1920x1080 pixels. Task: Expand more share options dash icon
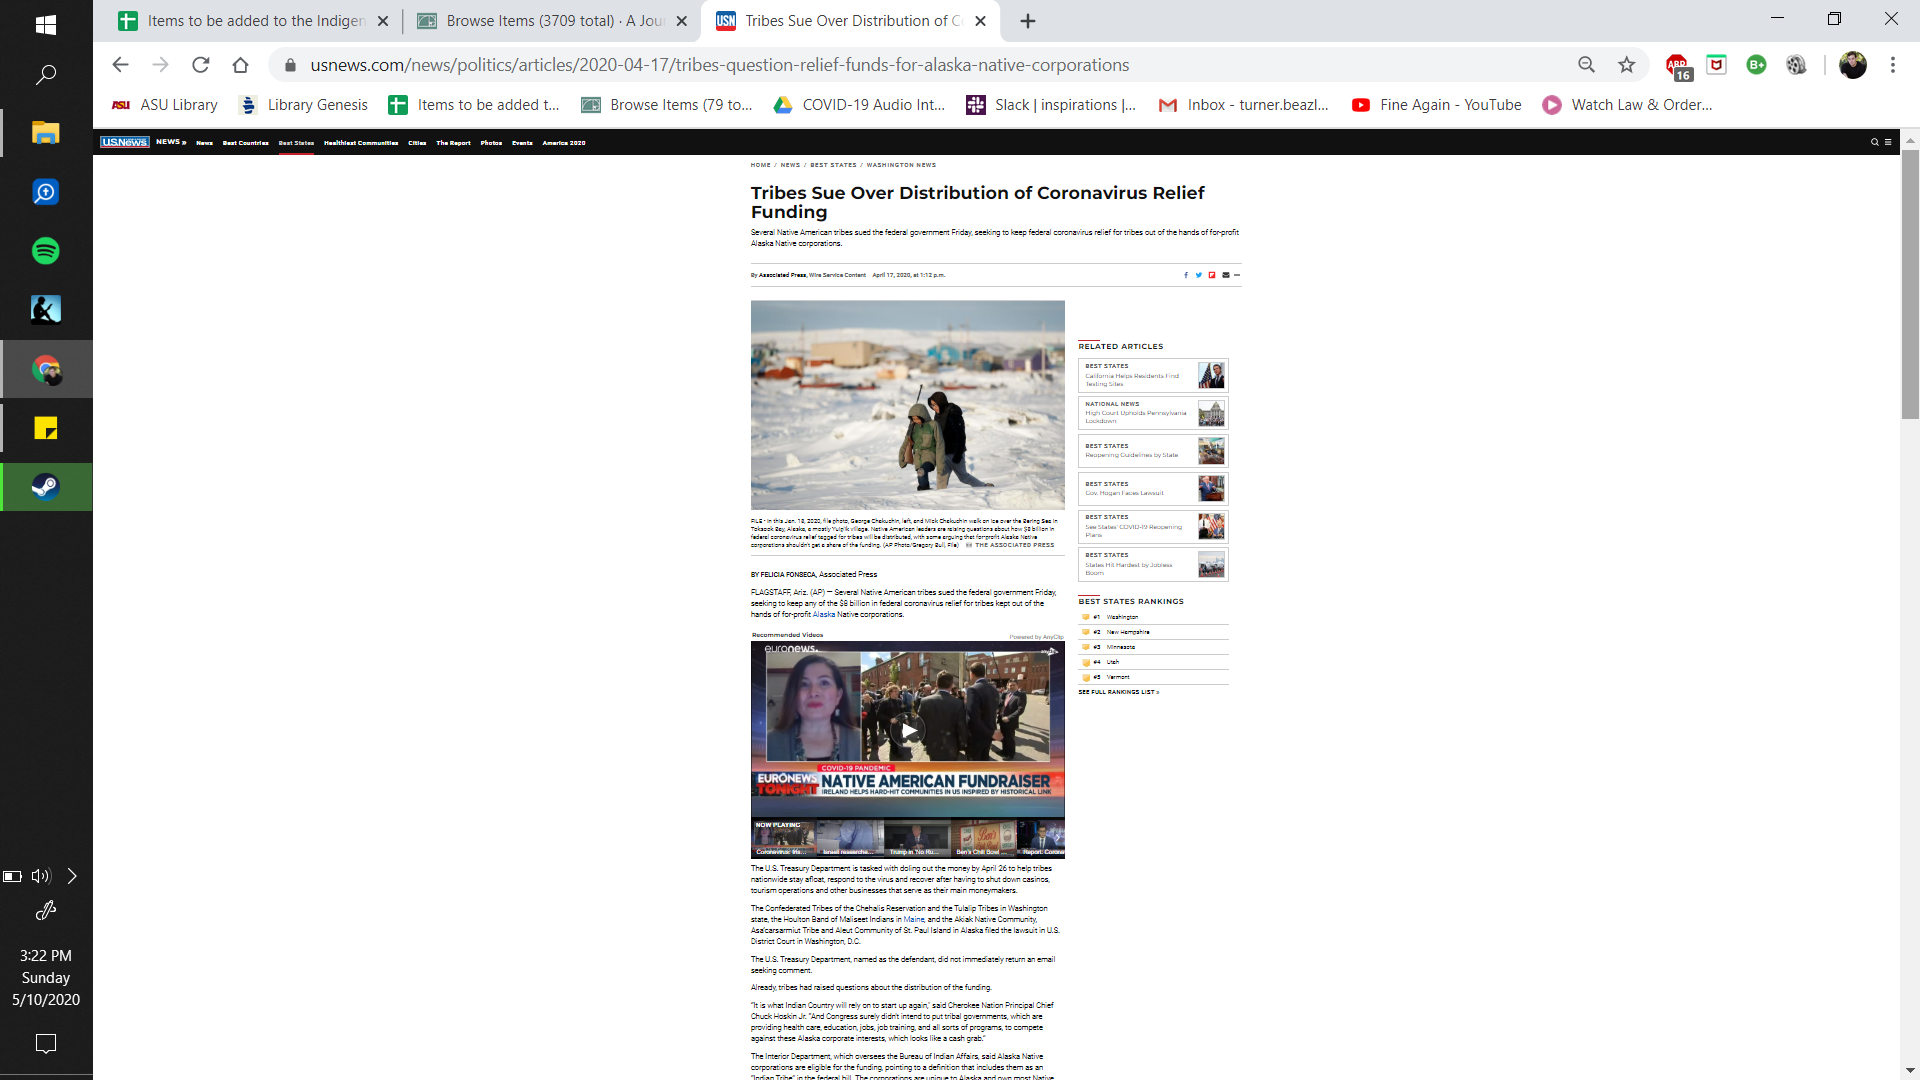tap(1237, 275)
